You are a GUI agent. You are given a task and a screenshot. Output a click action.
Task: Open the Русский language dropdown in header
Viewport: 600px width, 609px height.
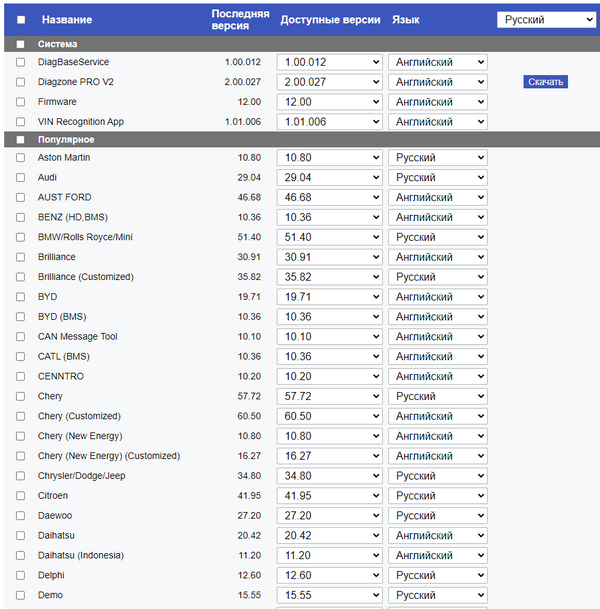click(546, 19)
